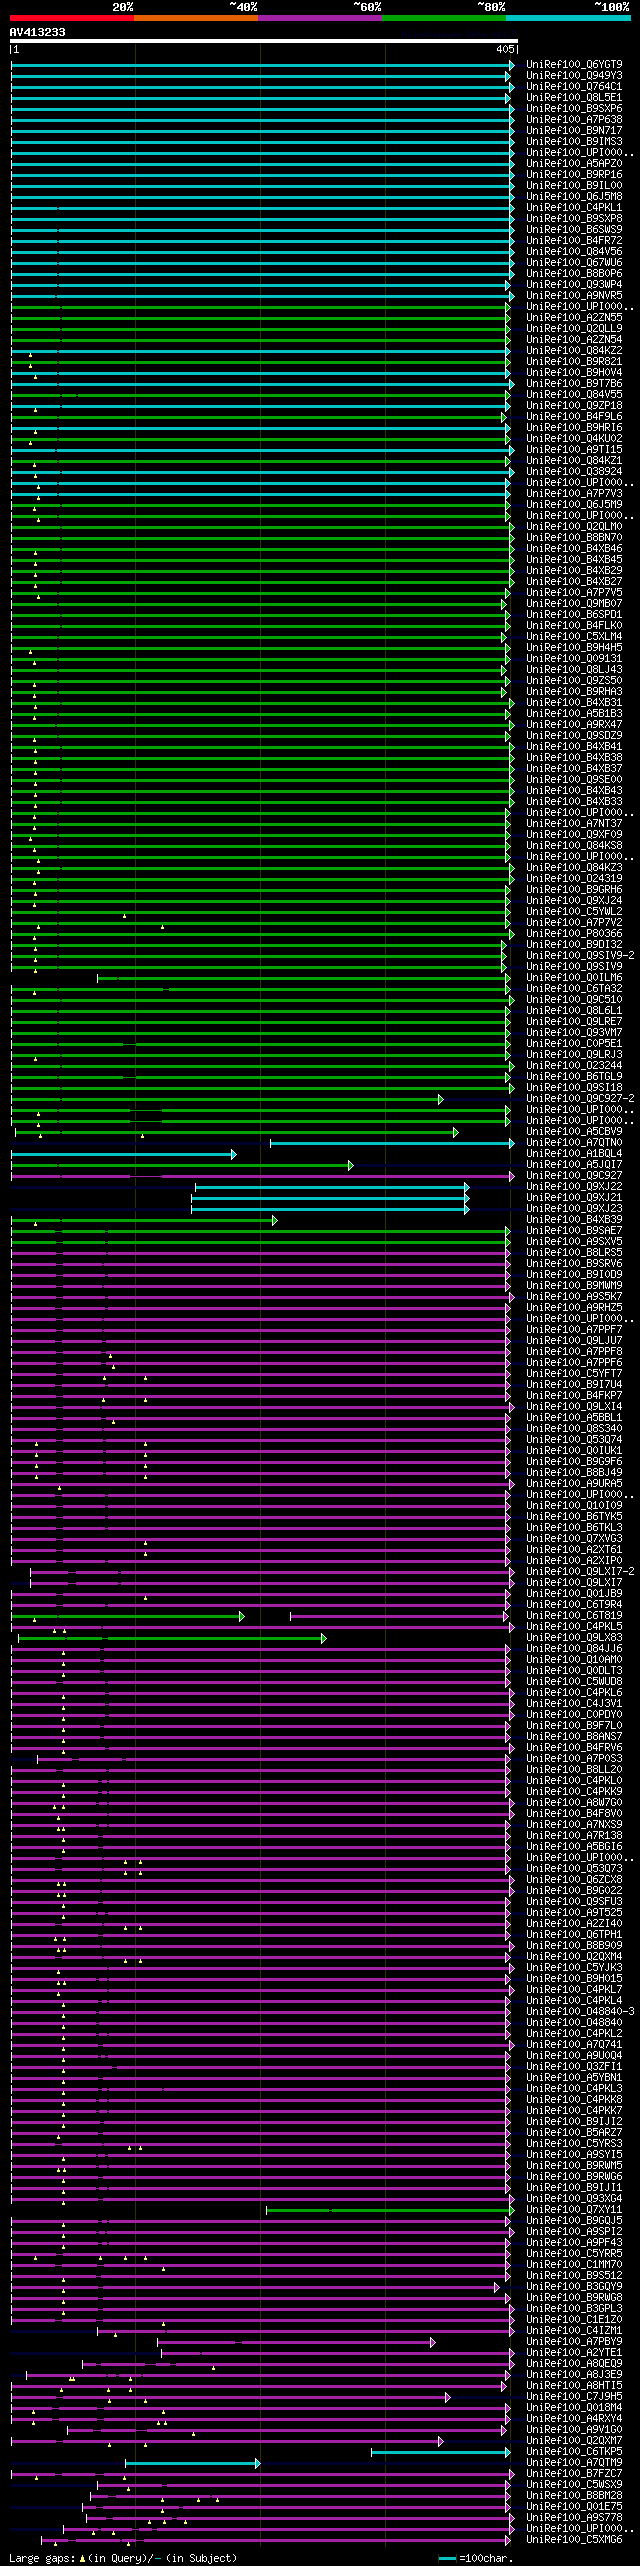This screenshot has width=640, height=2566.
Task: Open hit UniRef100_Q764C1
Action: pyautogui.click(x=574, y=87)
